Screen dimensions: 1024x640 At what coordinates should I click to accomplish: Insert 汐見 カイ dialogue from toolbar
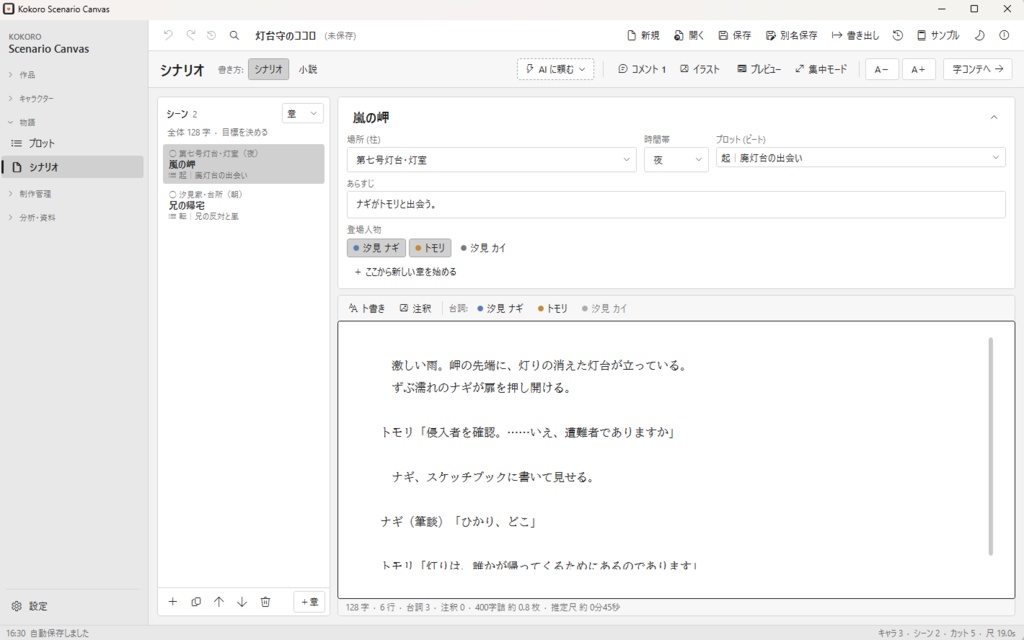tap(604, 308)
